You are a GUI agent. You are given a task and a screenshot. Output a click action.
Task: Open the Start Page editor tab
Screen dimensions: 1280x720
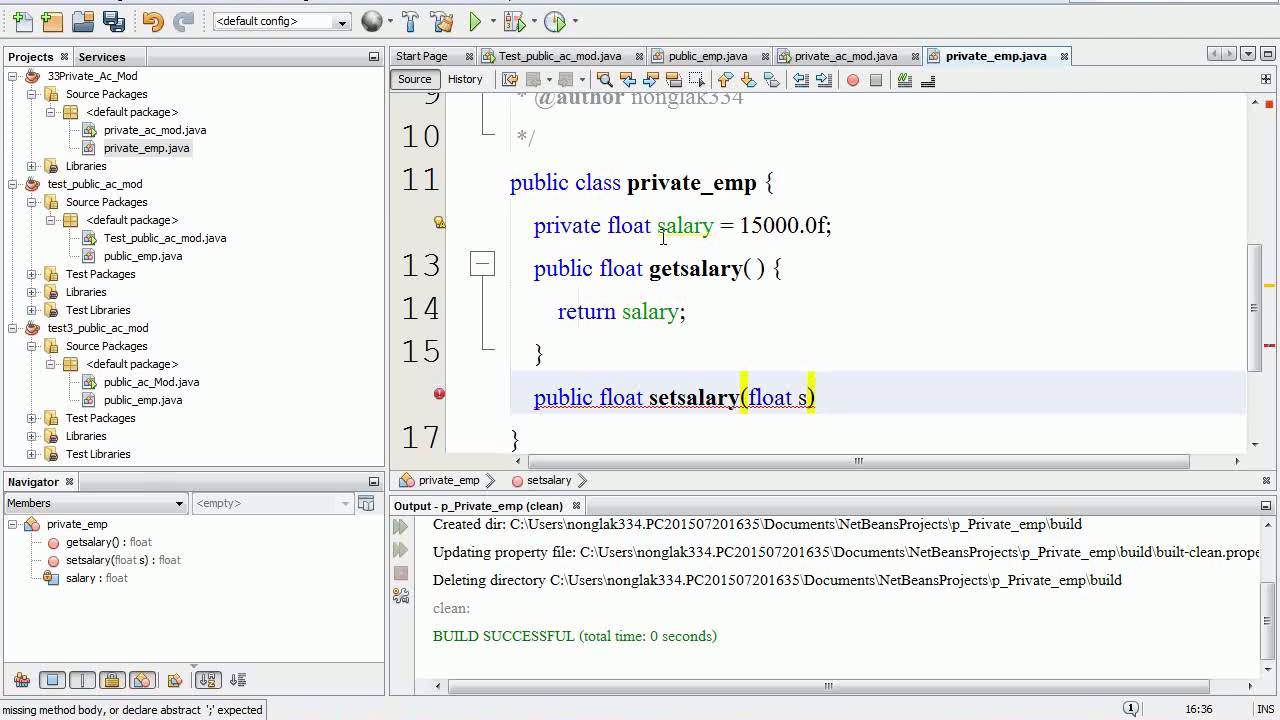point(421,56)
